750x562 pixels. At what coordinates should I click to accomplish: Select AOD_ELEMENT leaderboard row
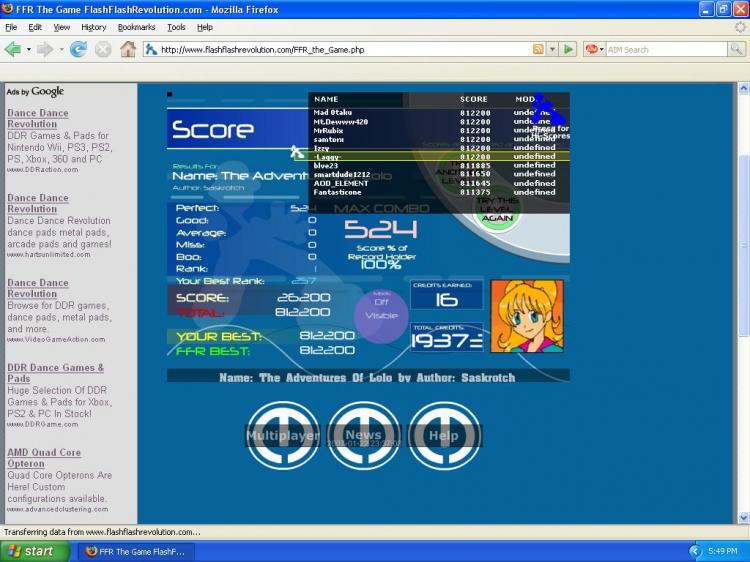point(439,183)
